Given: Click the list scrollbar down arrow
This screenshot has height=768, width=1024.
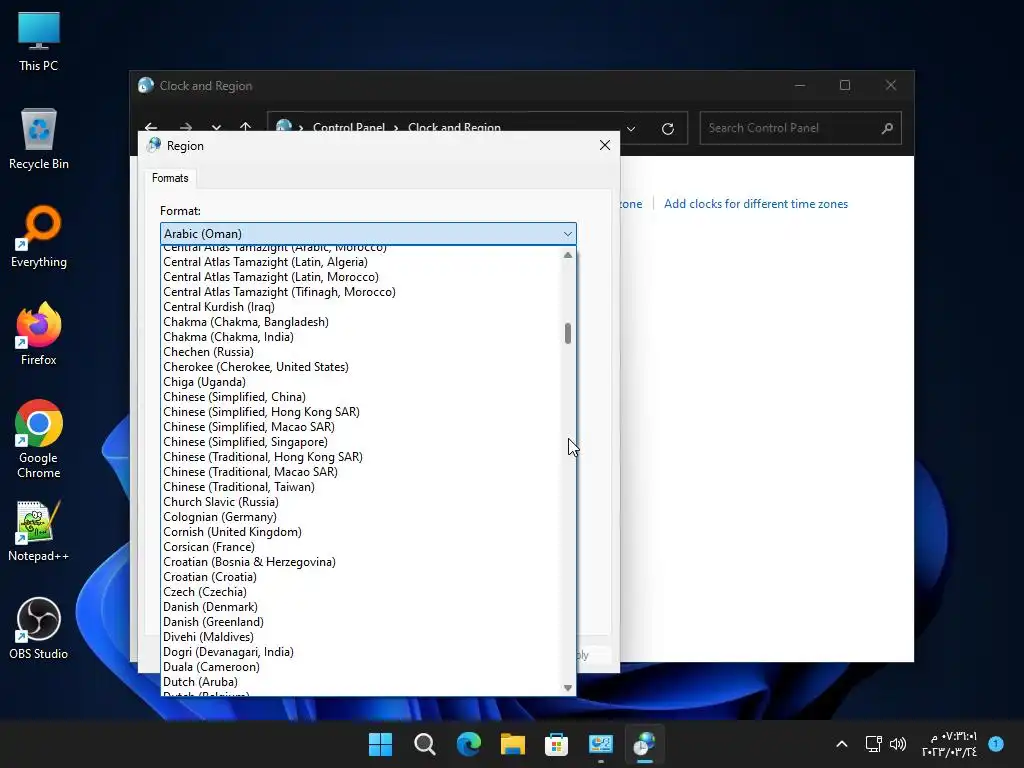Looking at the screenshot, I should click(x=568, y=688).
